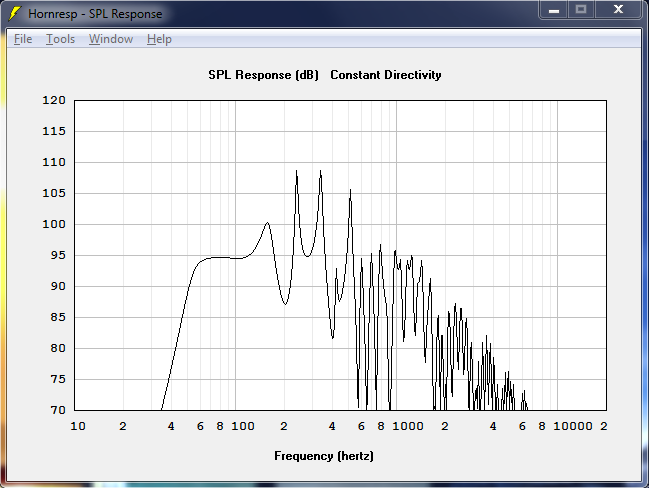Click the Hornresp - SPL Response title text
649x488 pixels.
click(x=95, y=14)
